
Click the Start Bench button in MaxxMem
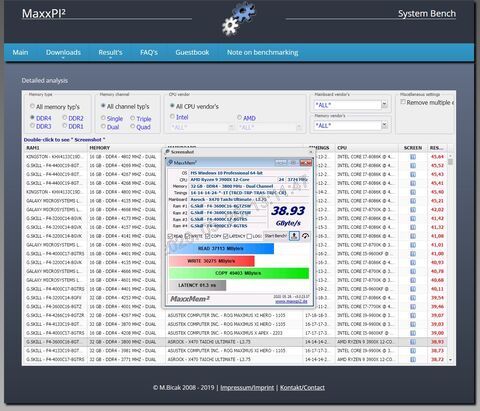coord(275,236)
